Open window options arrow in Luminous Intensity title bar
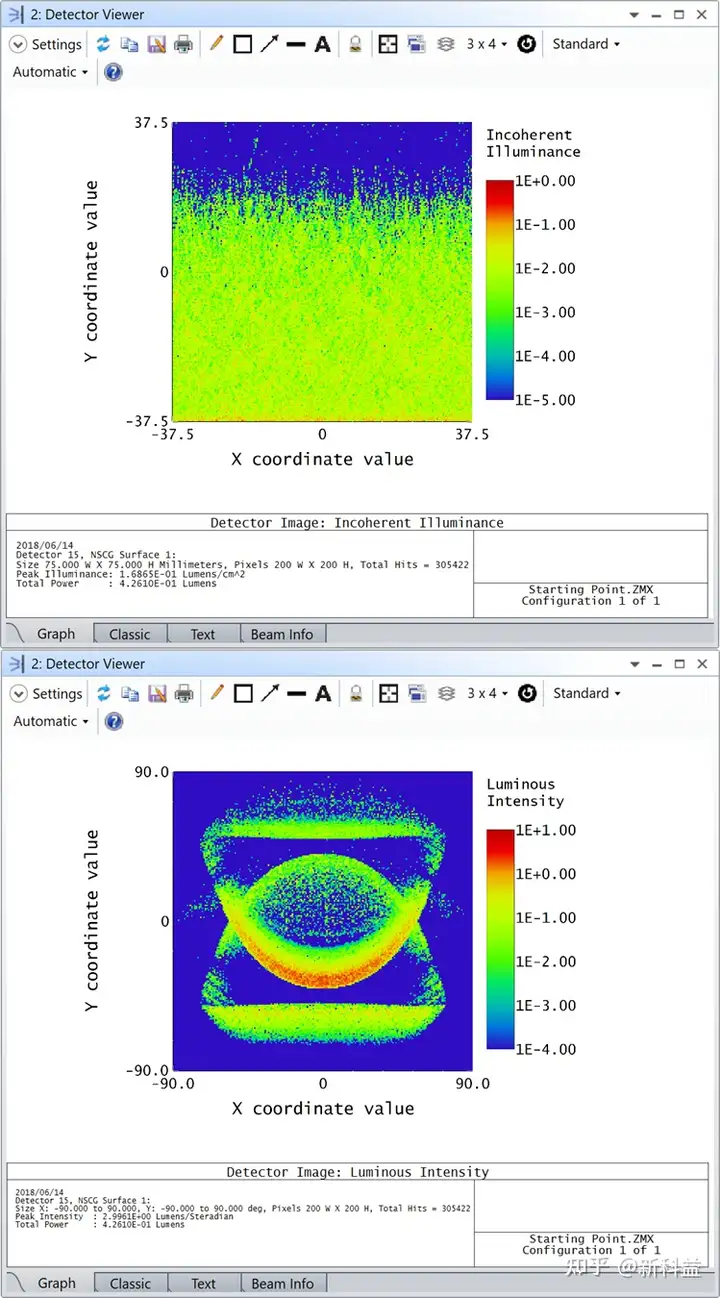Viewport: 720px width, 1298px height. click(634, 664)
